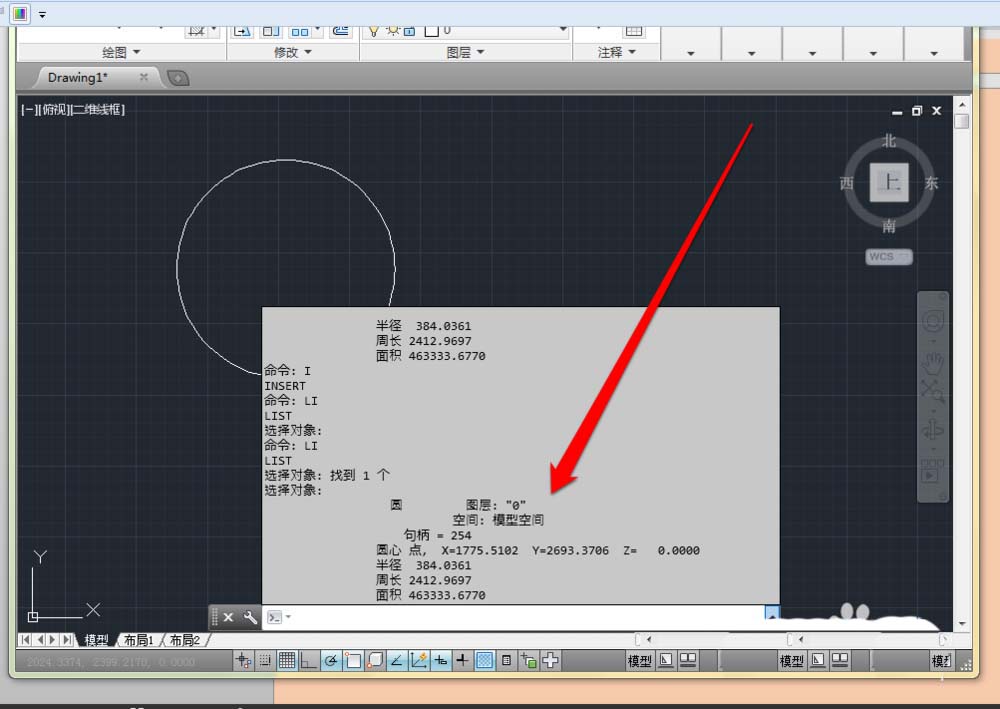1000x709 pixels.
Task: Expand the 图层 panel dropdown
Action: [465, 52]
